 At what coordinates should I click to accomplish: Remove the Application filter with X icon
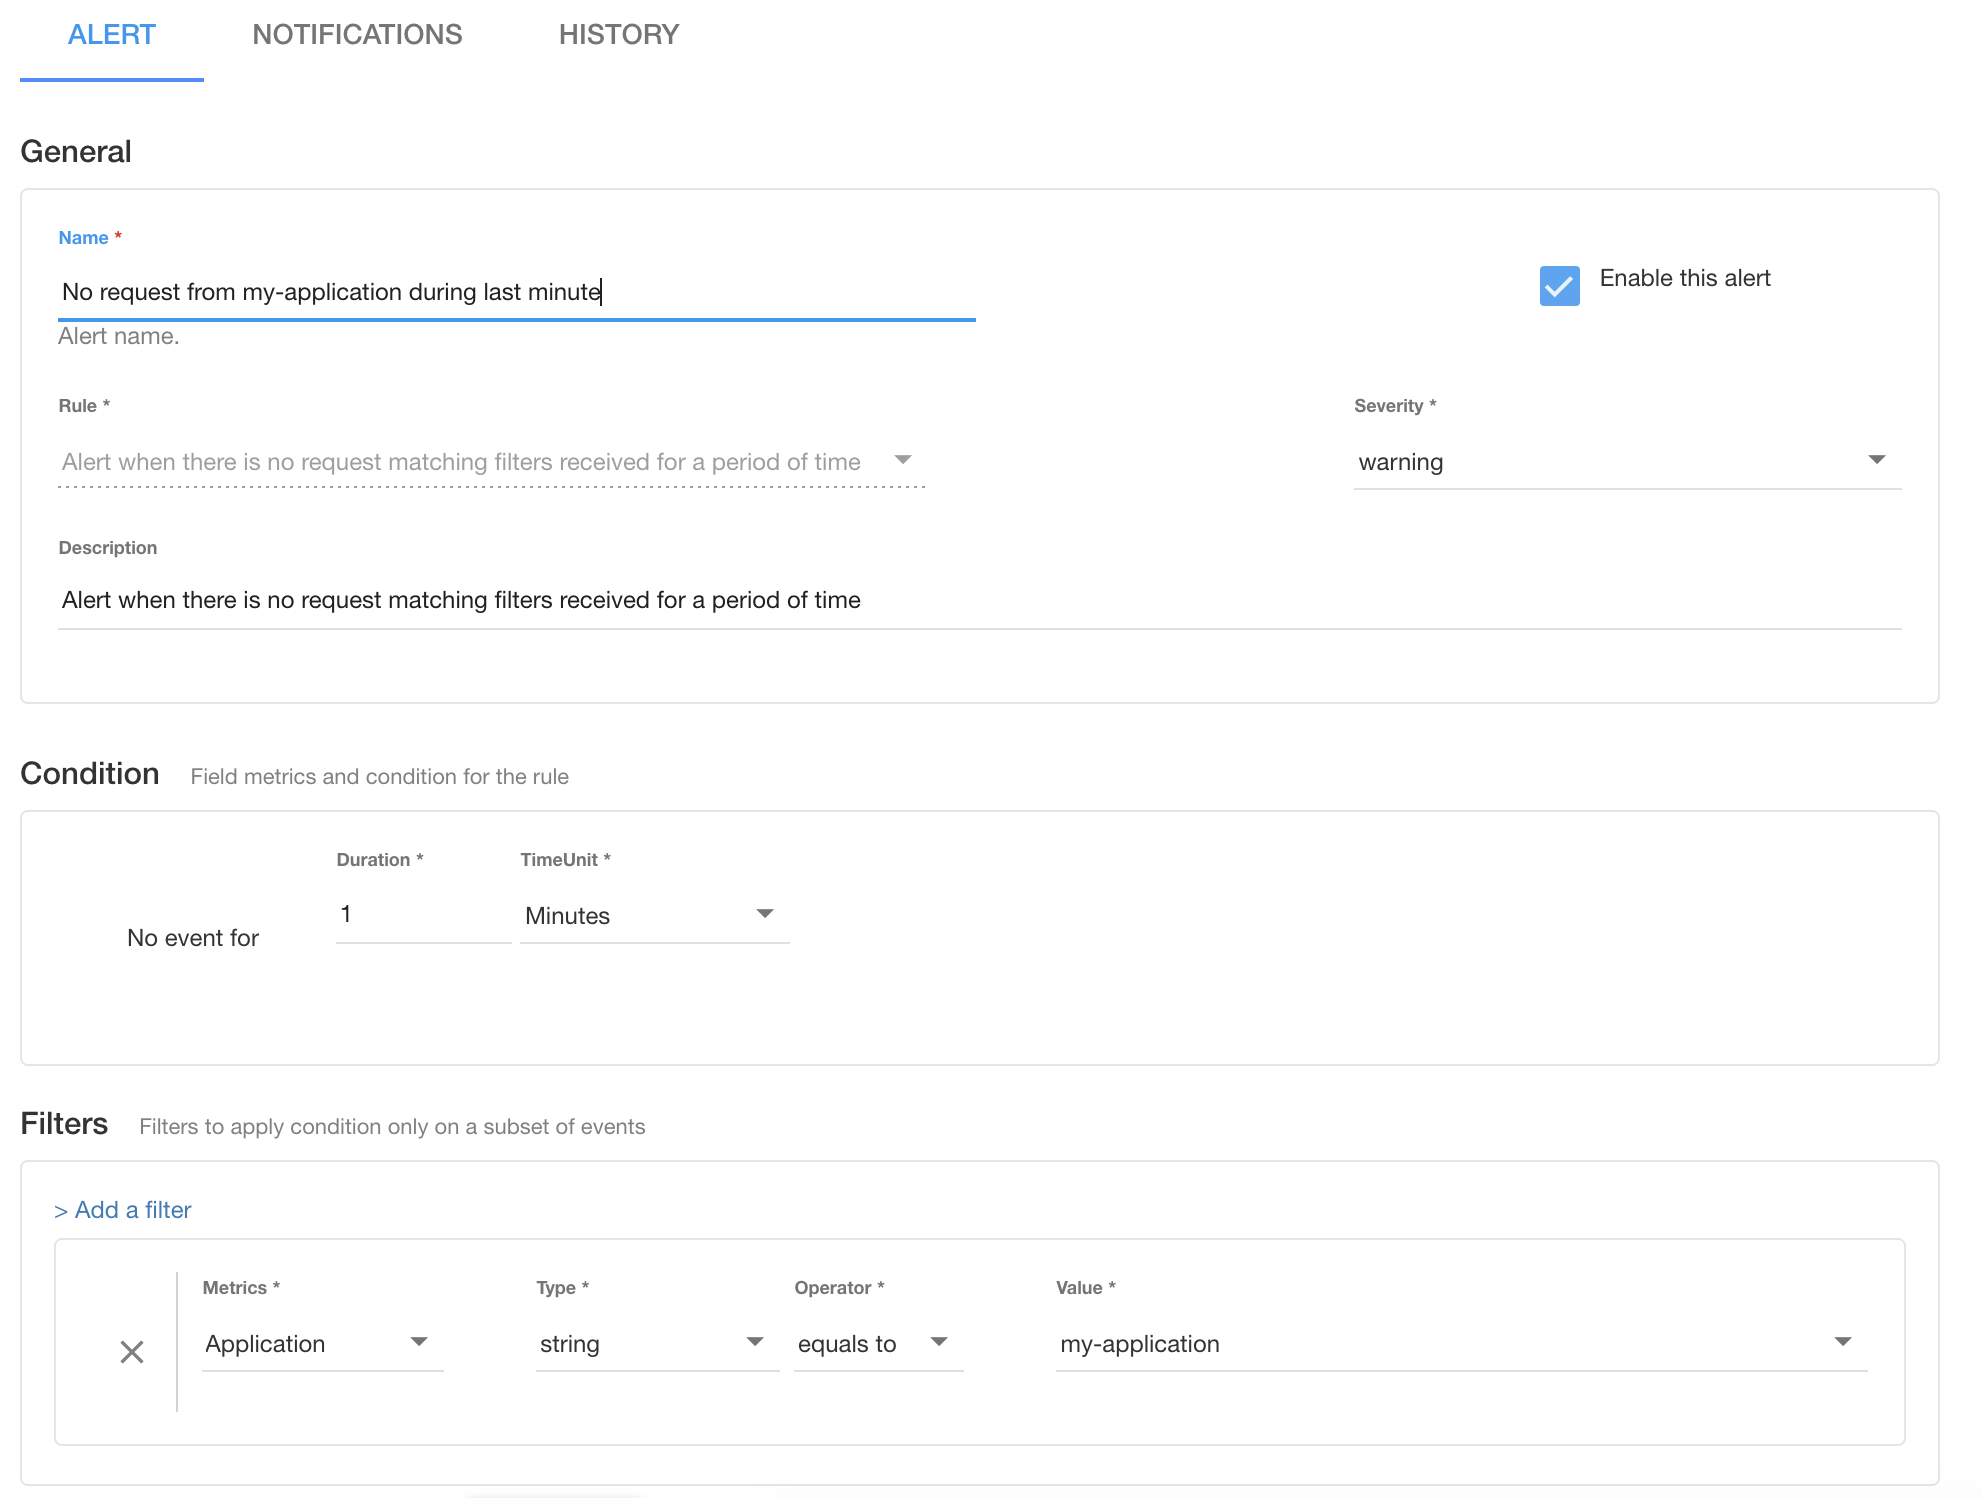point(131,1352)
